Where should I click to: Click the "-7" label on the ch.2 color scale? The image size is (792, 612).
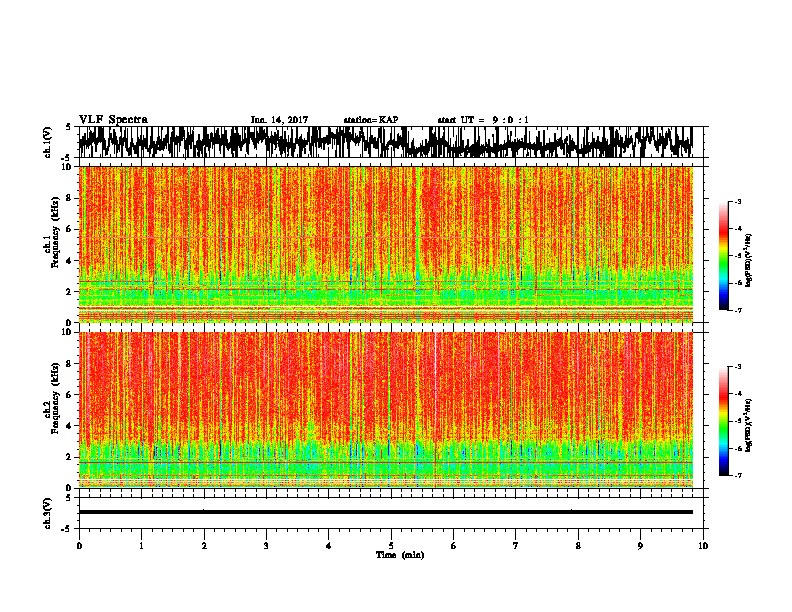click(x=737, y=475)
